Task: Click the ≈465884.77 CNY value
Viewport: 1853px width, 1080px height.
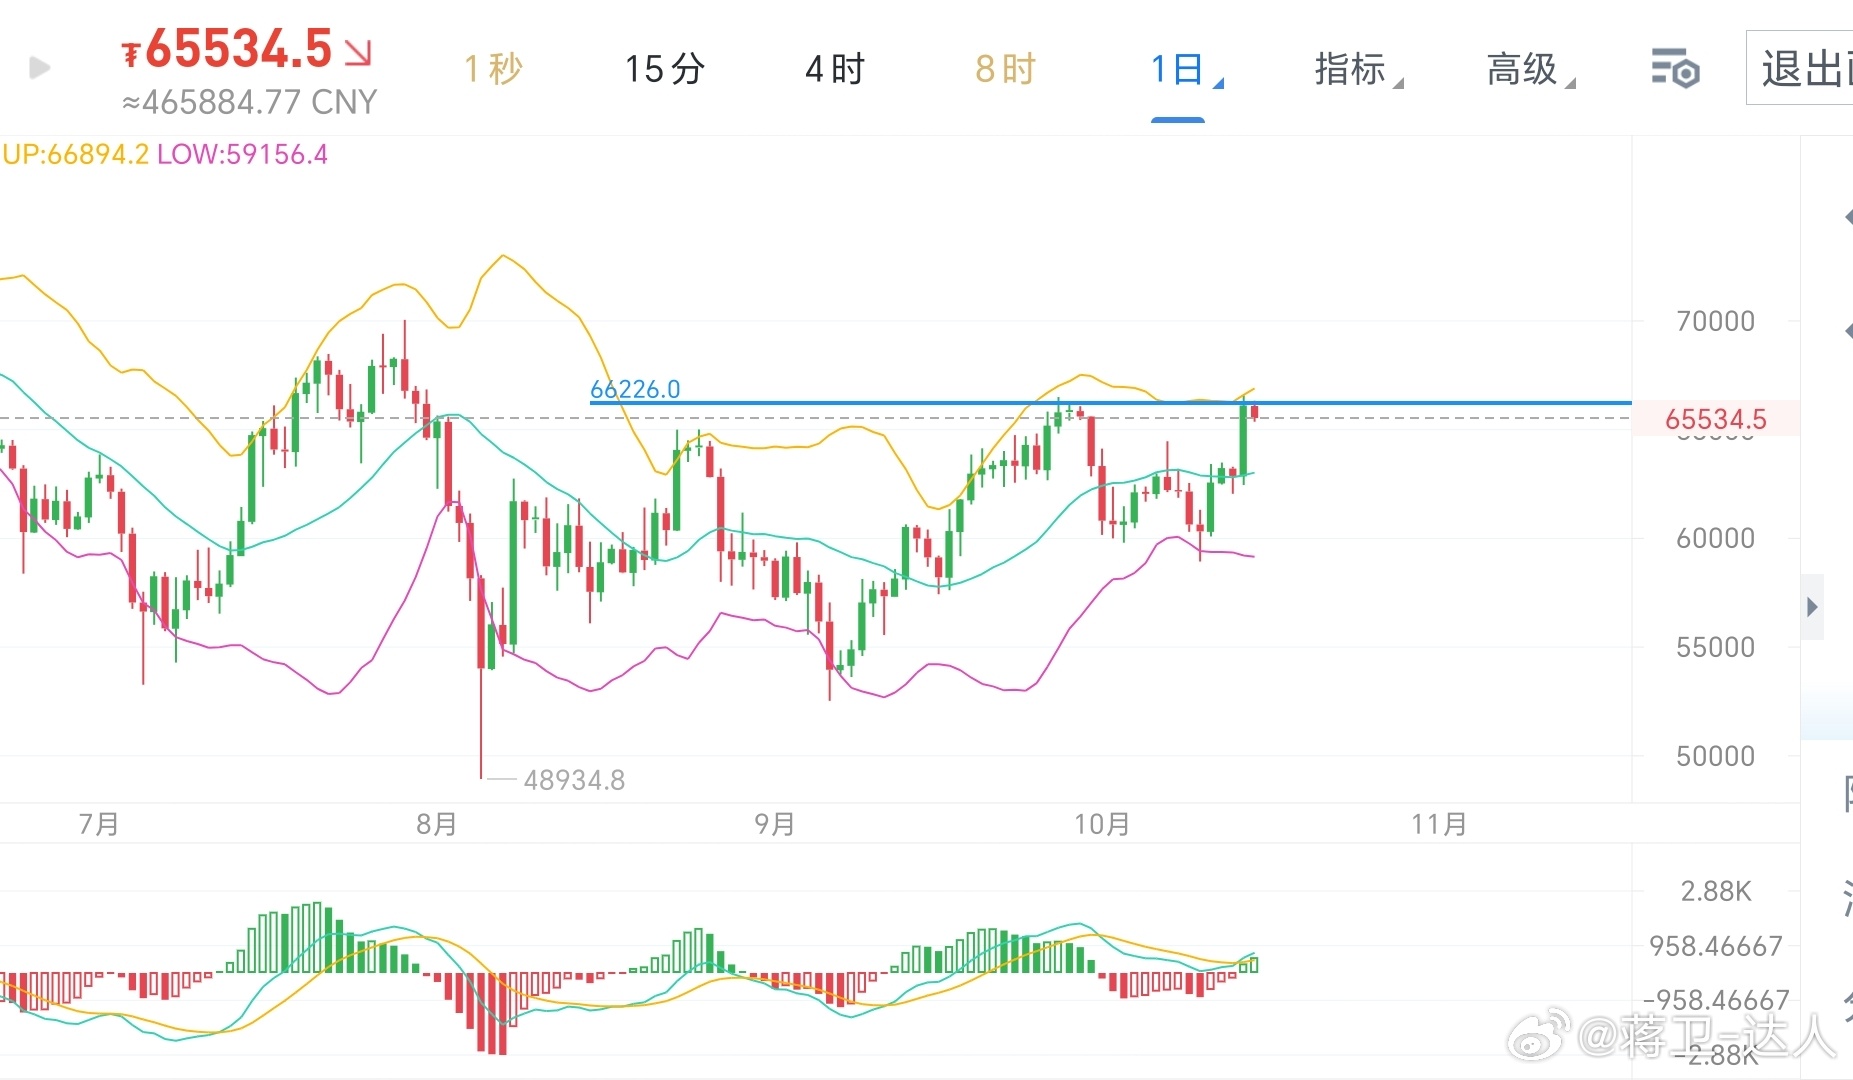Action: point(249,102)
